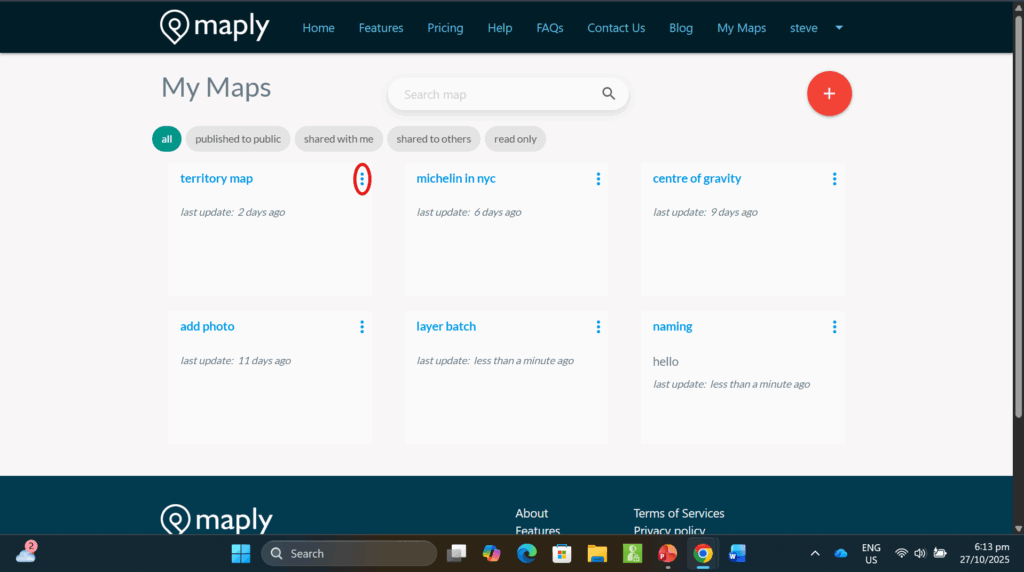Open the naming map three-dot menu

pos(834,327)
